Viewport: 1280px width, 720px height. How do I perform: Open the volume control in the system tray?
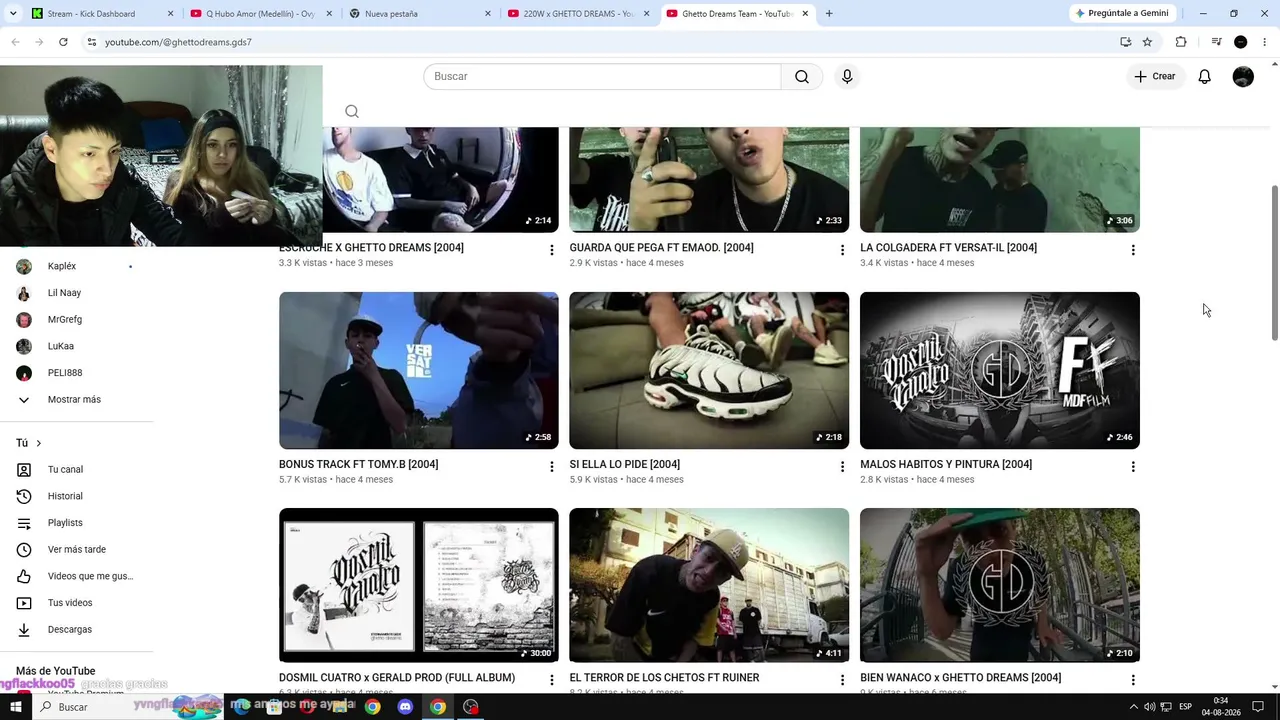click(1149, 707)
